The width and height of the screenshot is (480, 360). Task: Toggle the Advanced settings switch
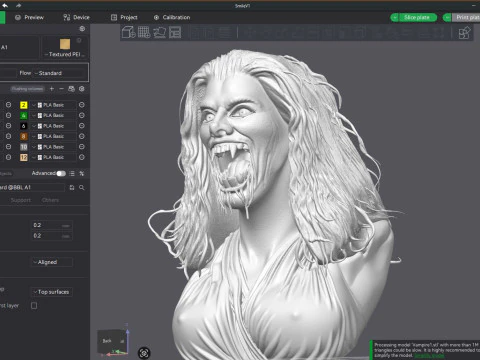(61, 173)
